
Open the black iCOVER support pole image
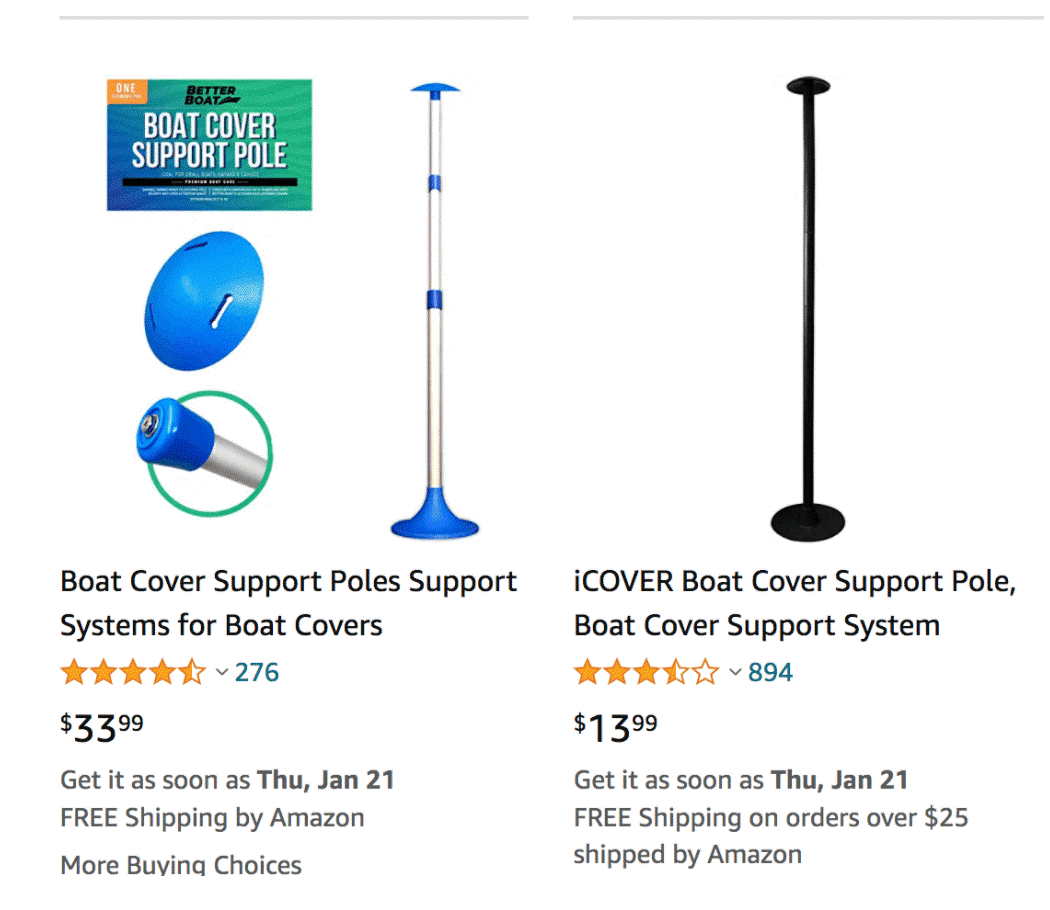[808, 310]
